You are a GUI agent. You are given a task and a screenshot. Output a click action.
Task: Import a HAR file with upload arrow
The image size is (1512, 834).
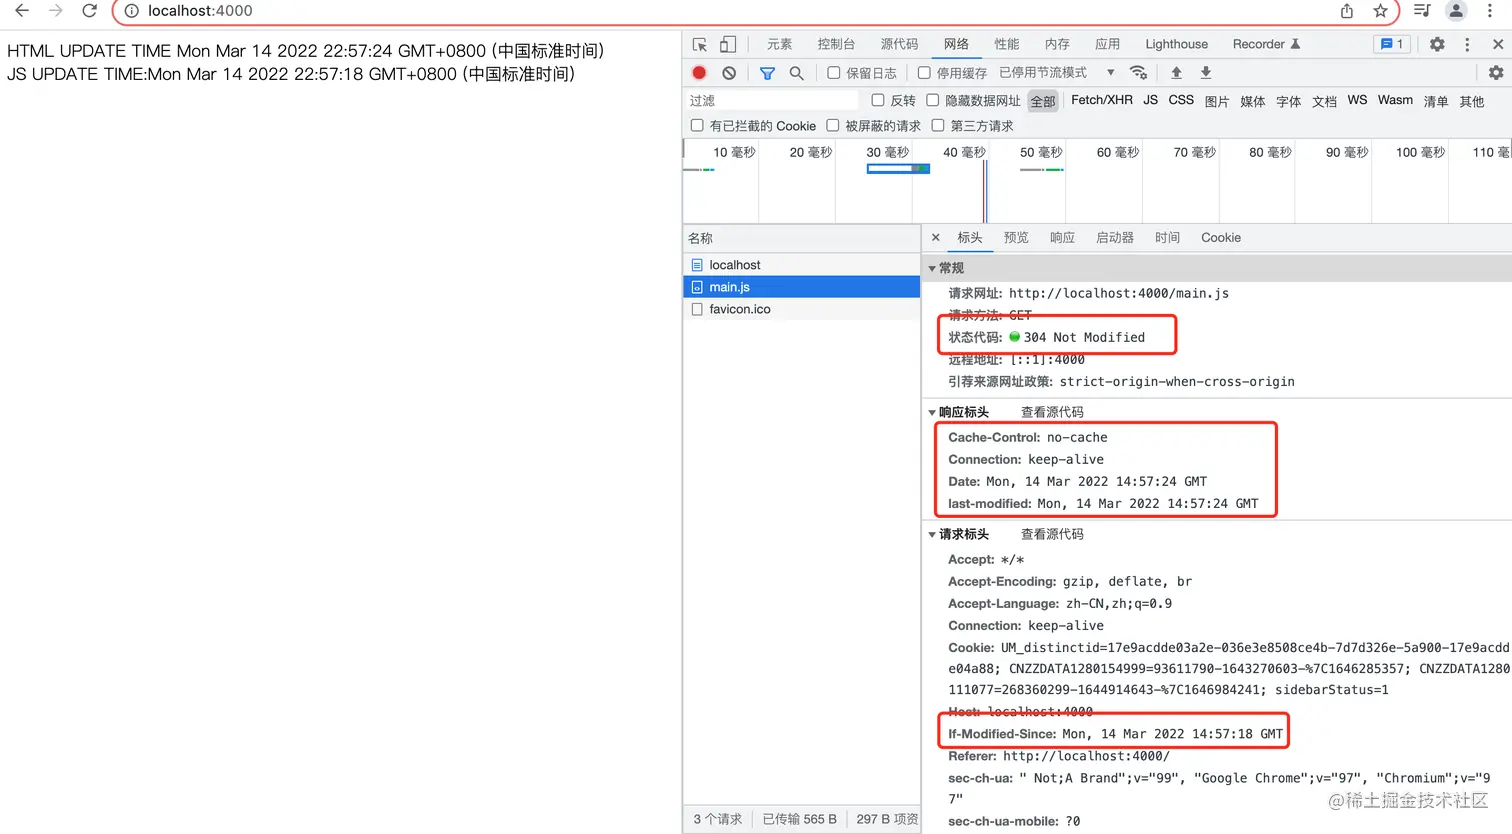coord(1176,72)
